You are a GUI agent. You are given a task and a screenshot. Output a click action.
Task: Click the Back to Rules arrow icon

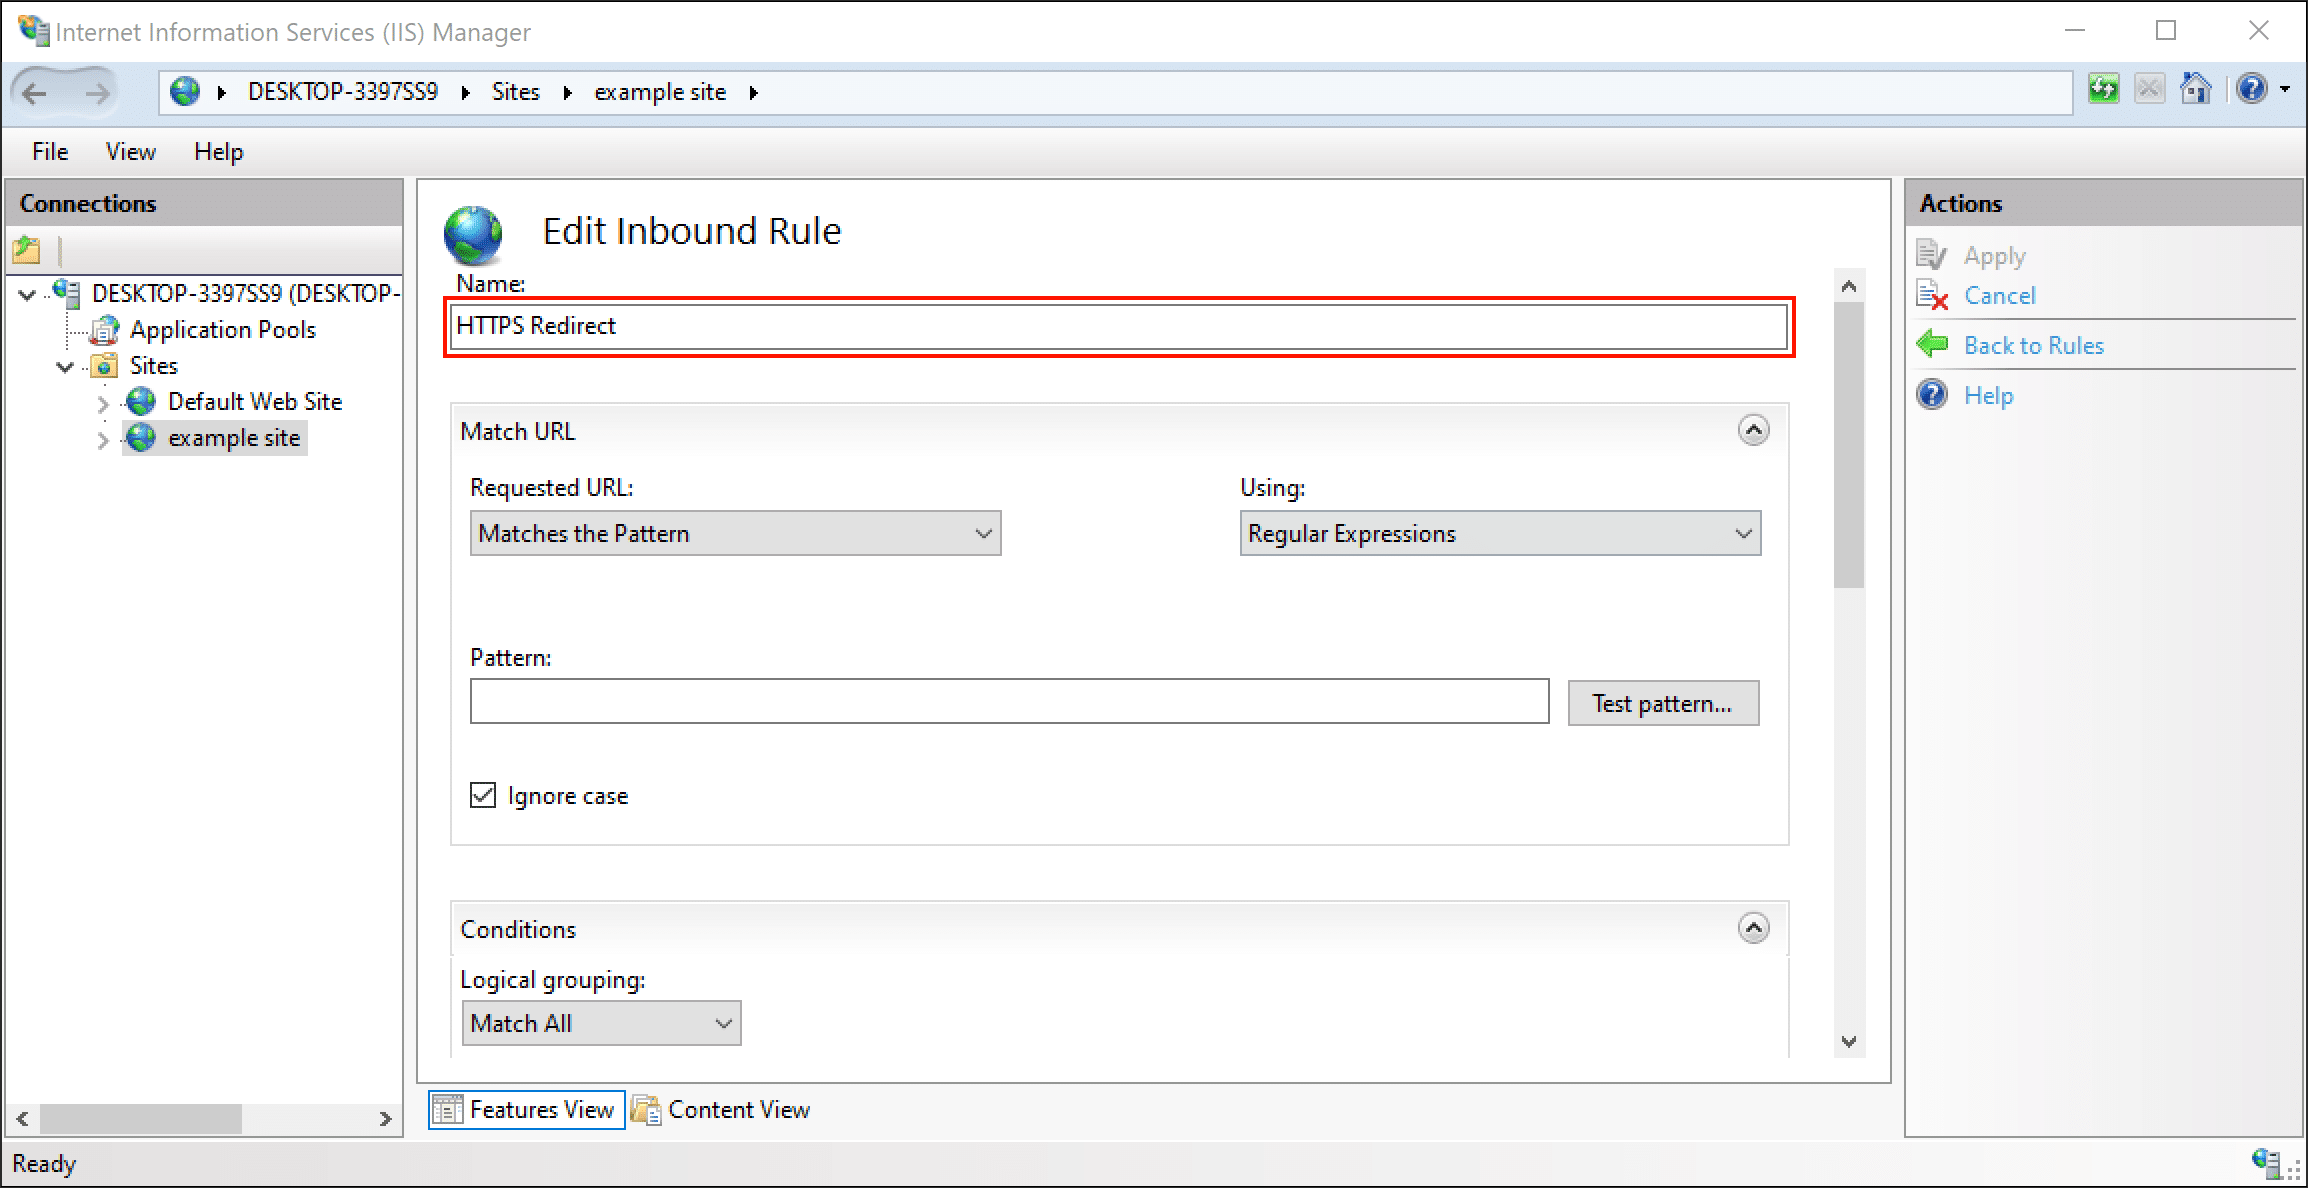click(x=1933, y=345)
